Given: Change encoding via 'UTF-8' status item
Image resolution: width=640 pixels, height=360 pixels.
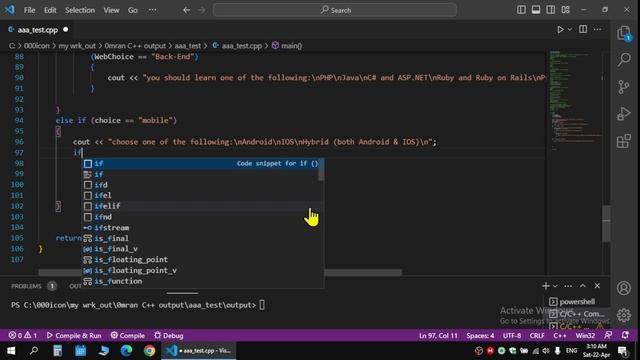Looking at the screenshot, I should pos(512,336).
